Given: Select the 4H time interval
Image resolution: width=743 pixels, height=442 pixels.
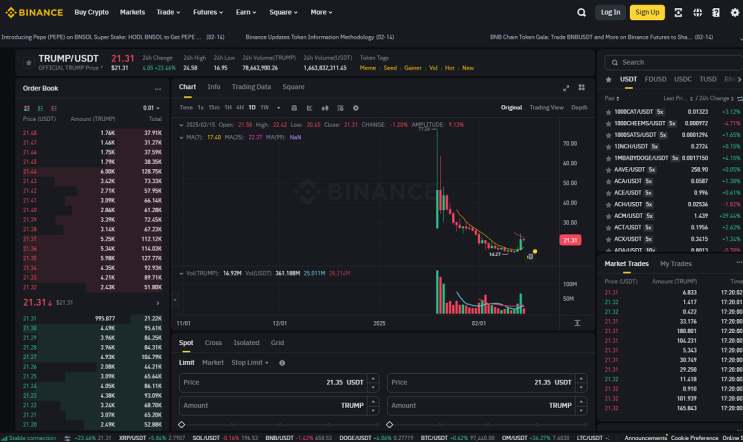Looking at the screenshot, I should tap(240, 108).
